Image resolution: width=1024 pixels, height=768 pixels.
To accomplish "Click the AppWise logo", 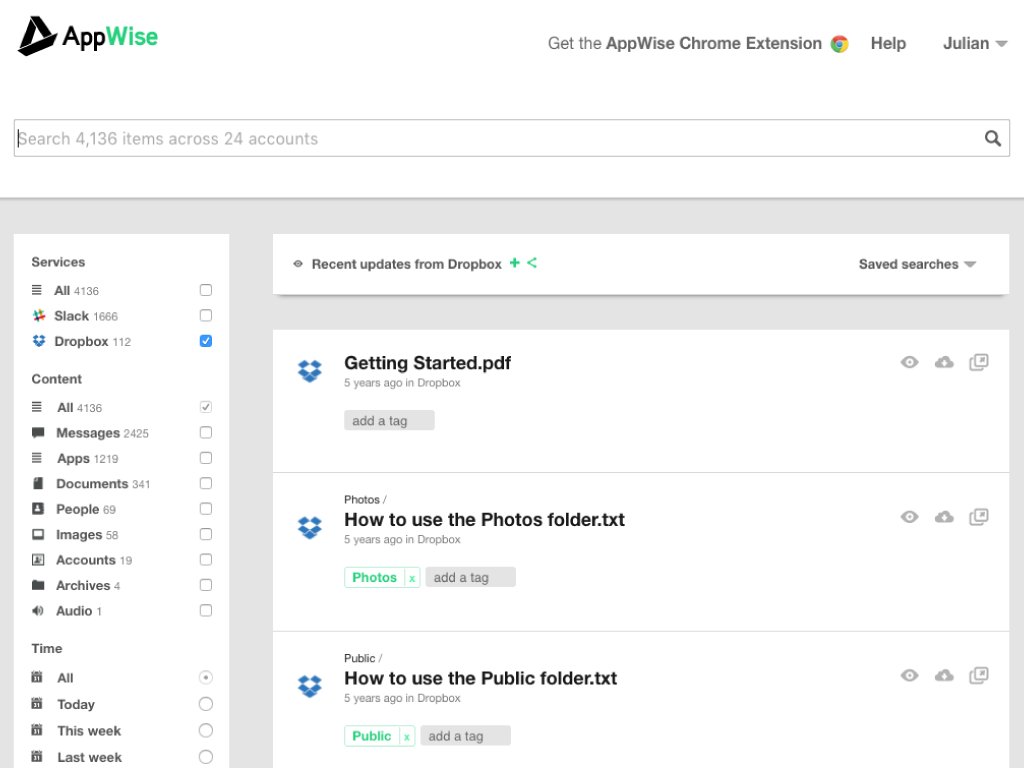I will tap(88, 37).
